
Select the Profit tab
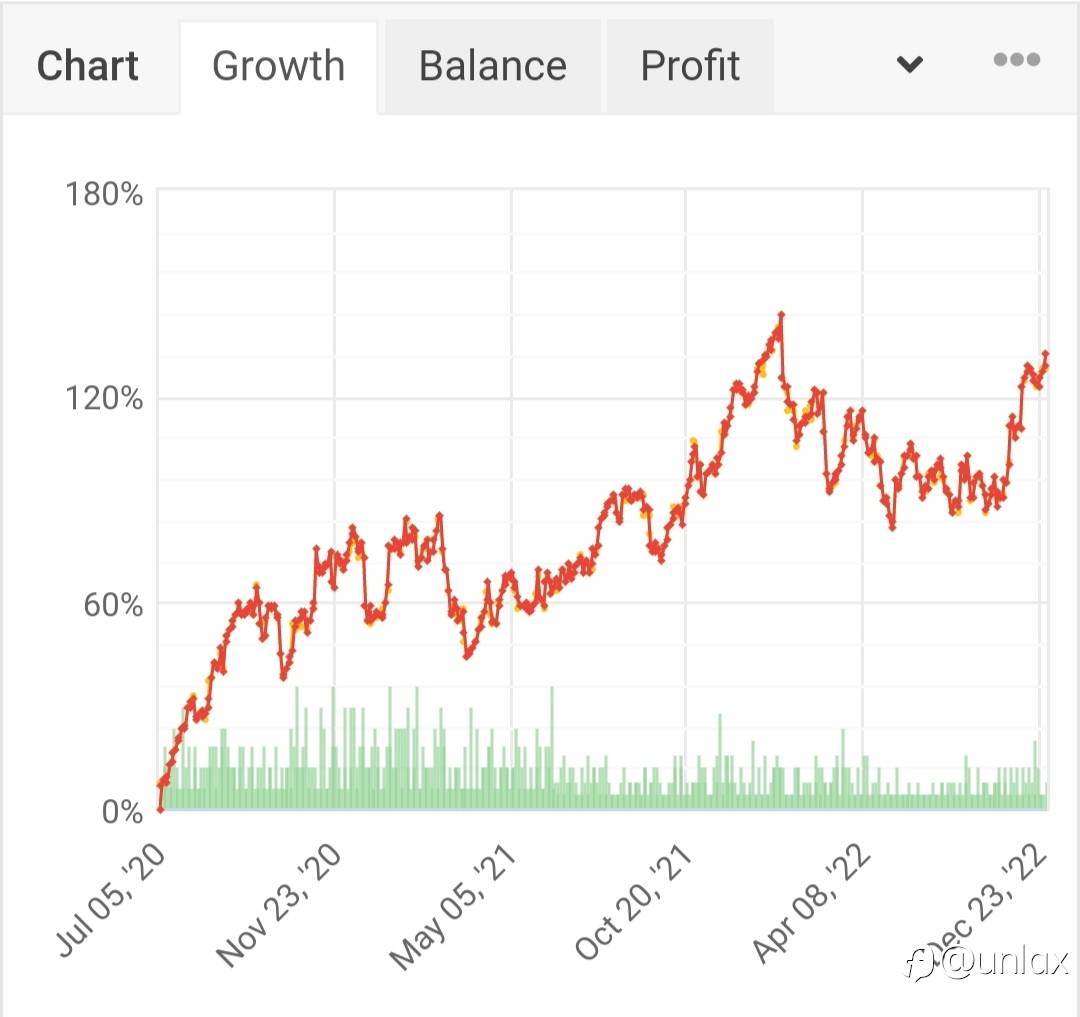tap(690, 66)
